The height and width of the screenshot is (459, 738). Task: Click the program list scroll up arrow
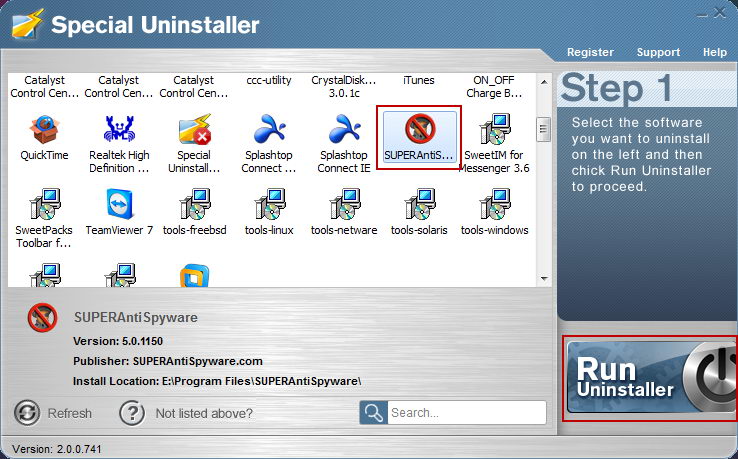pyautogui.click(x=544, y=82)
